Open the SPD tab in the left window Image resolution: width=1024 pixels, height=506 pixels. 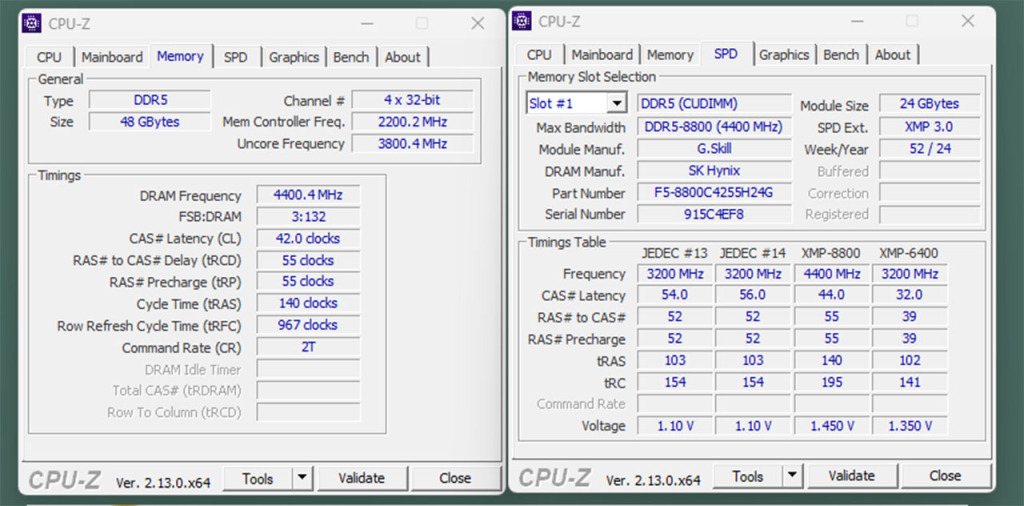click(236, 57)
